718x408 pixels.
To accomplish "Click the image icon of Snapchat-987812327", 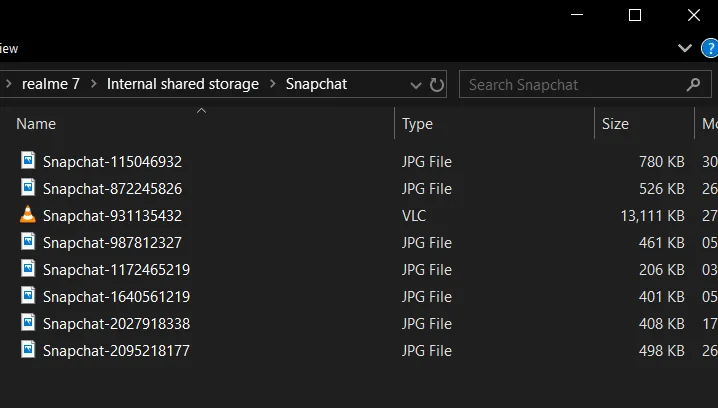I will (28, 241).
